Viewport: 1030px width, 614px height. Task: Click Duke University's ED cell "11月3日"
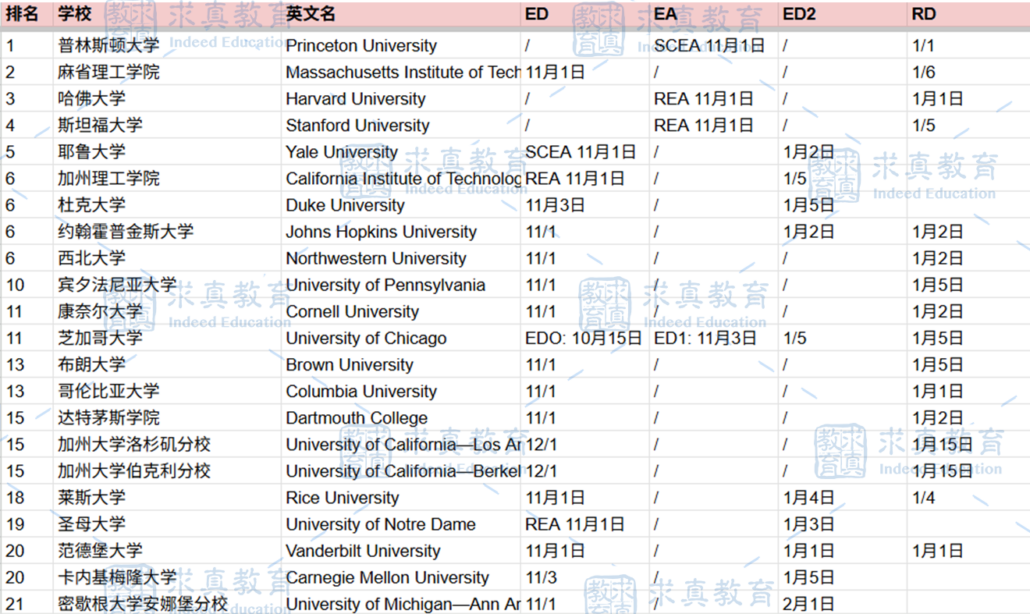pos(555,205)
